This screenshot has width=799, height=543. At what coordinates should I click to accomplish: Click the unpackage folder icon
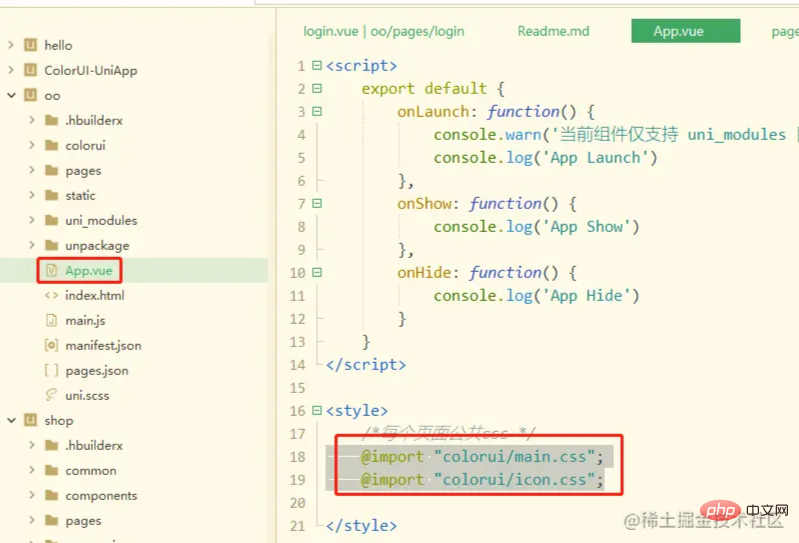(51, 245)
